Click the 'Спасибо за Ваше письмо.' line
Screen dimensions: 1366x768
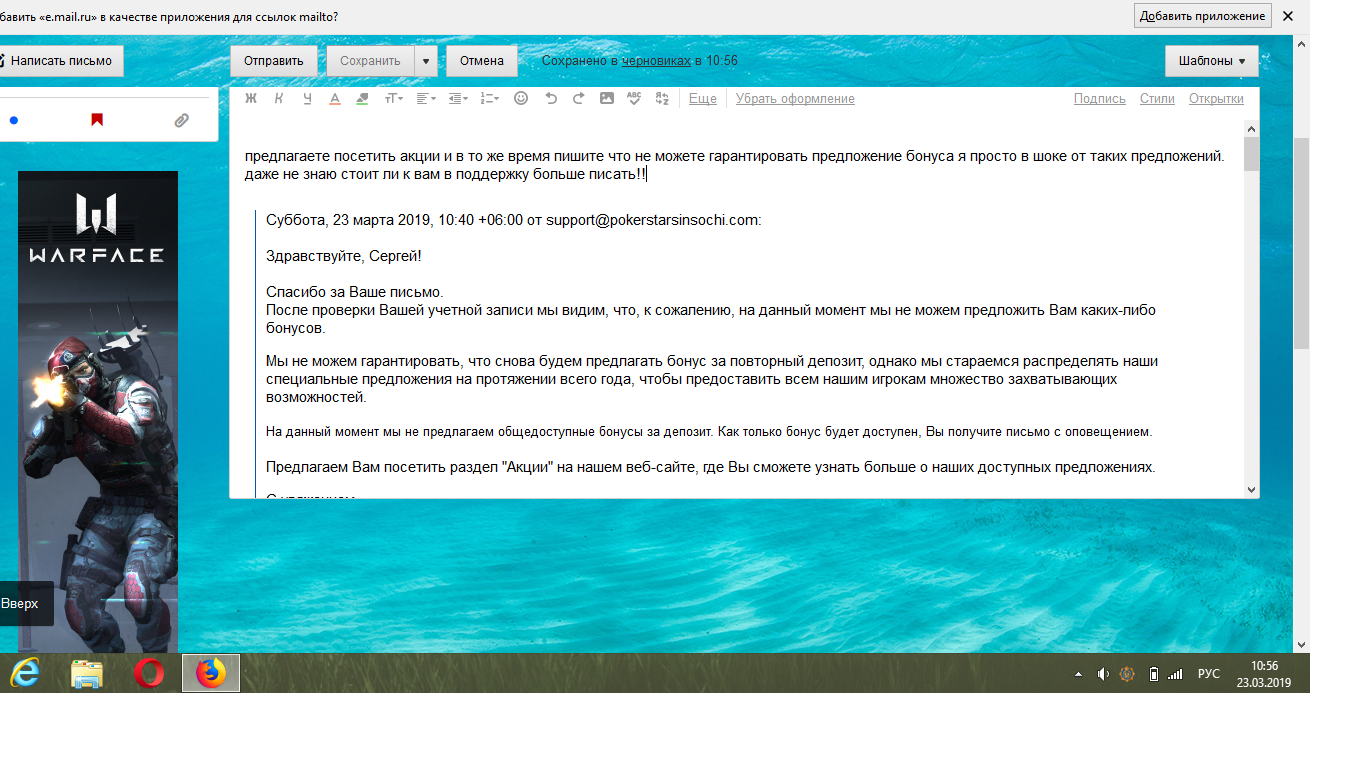[x=354, y=292]
